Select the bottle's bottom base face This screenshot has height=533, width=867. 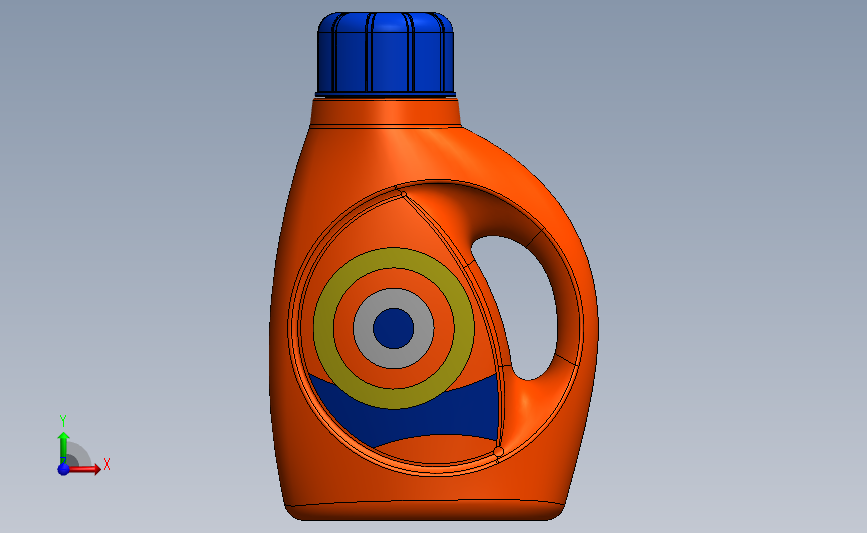point(426,510)
